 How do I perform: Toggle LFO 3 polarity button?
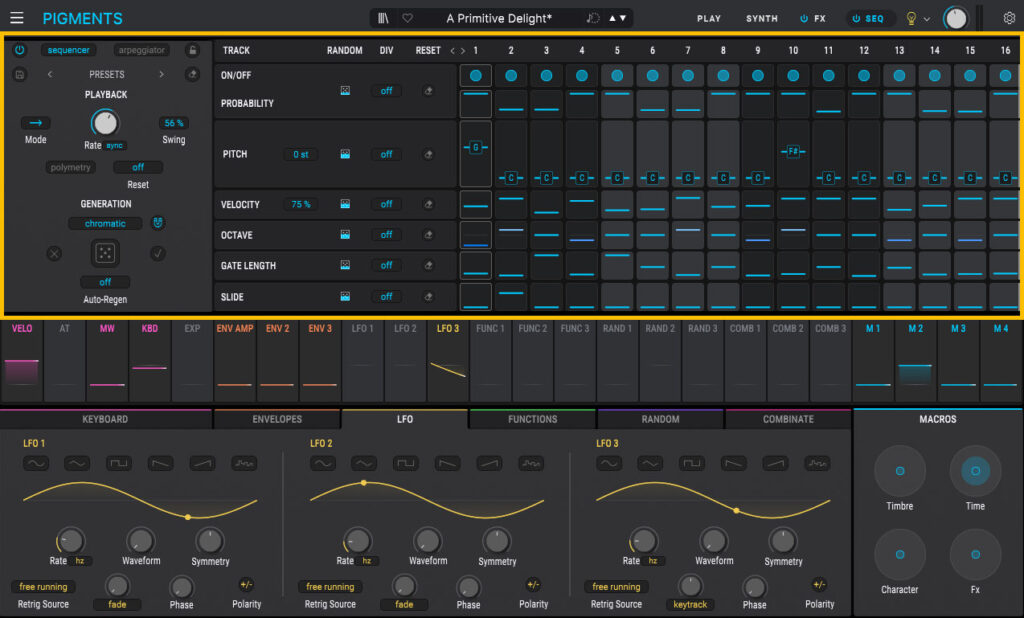(x=819, y=585)
